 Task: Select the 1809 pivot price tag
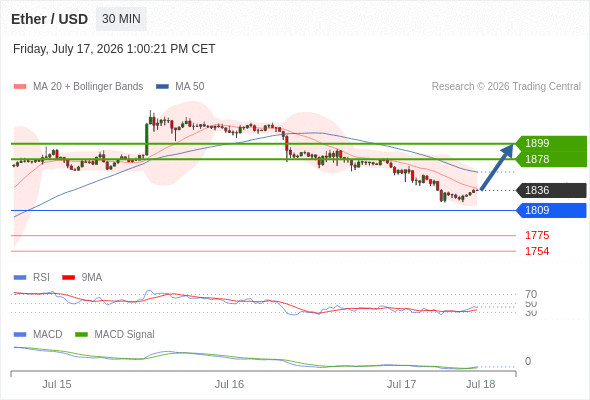point(551,210)
